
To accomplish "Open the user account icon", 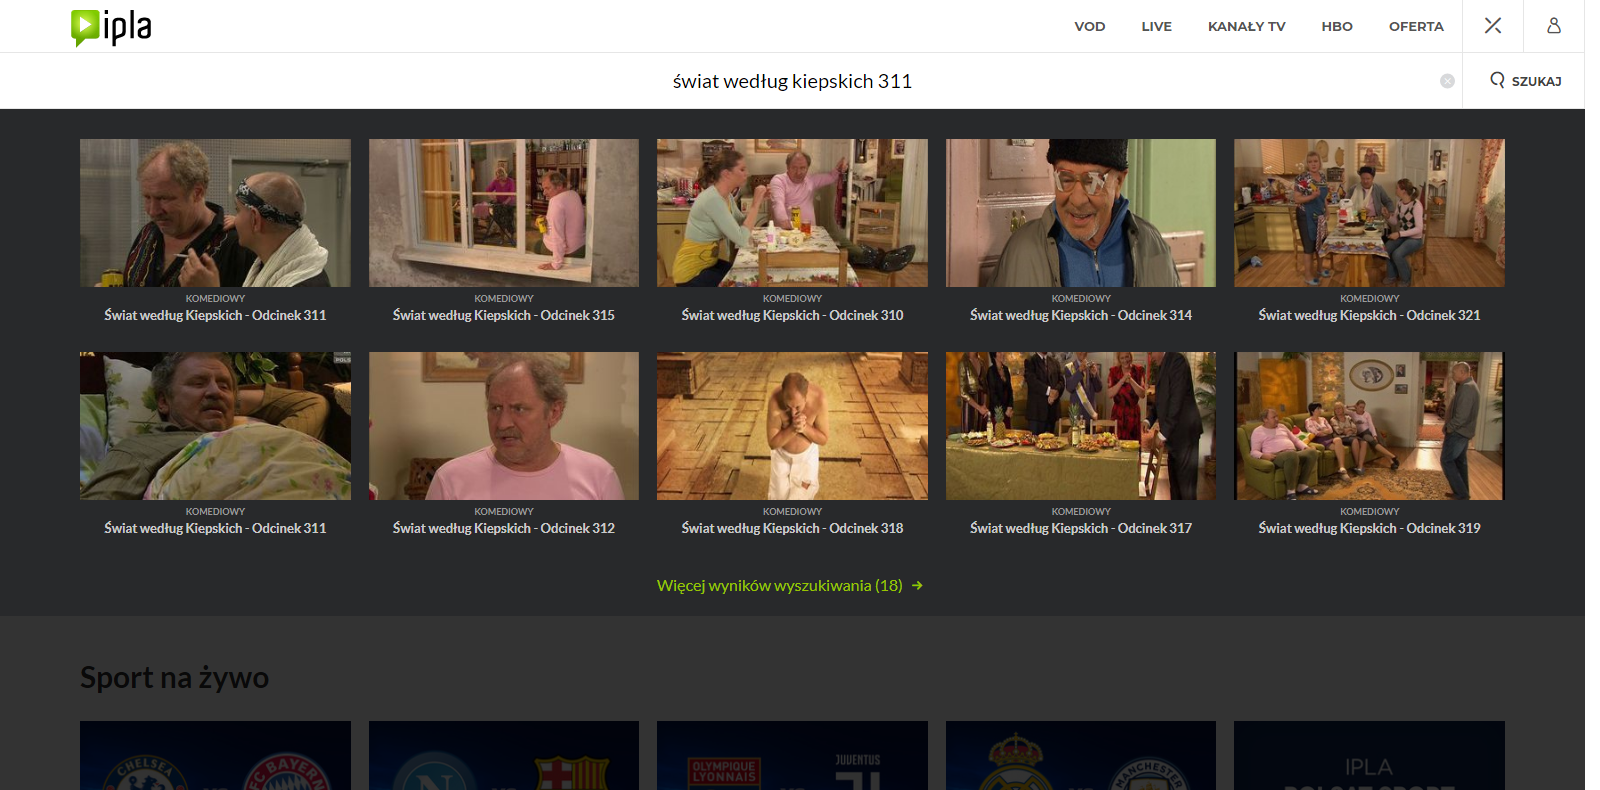I will click(x=1554, y=26).
